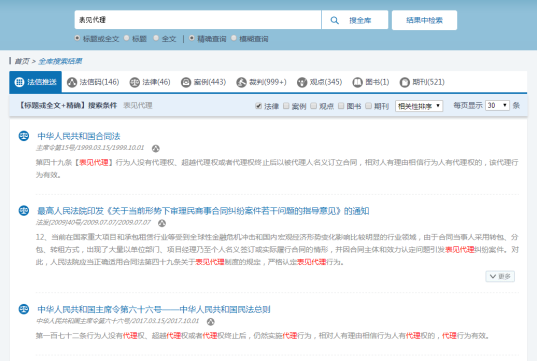Image resolution: width=538 pixels, height=362 pixels.
Task: Go to 首页 breadcrumb link
Action: click(x=22, y=61)
